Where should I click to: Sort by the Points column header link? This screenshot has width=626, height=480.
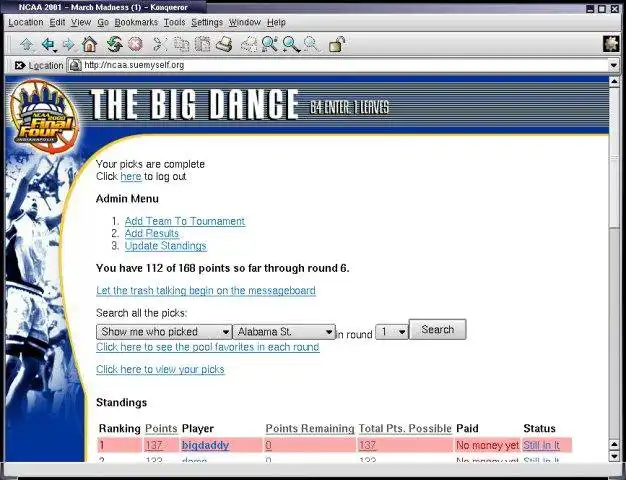(161, 428)
